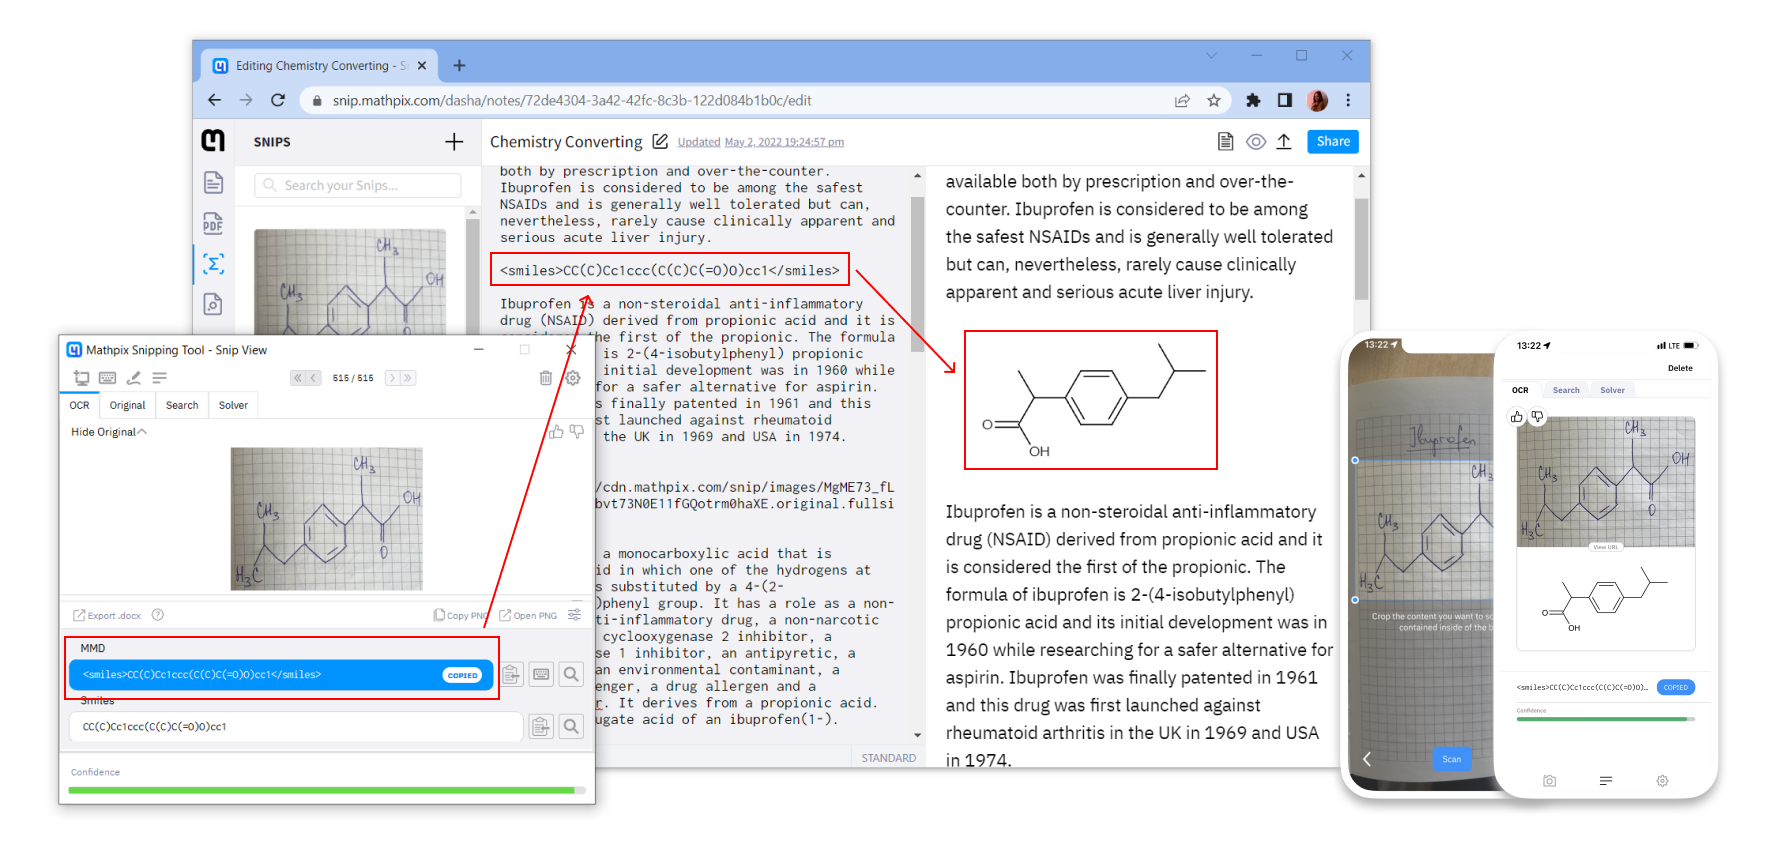Paste MMD result with clipboard icon
The width and height of the screenshot is (1776, 848).
coord(512,675)
